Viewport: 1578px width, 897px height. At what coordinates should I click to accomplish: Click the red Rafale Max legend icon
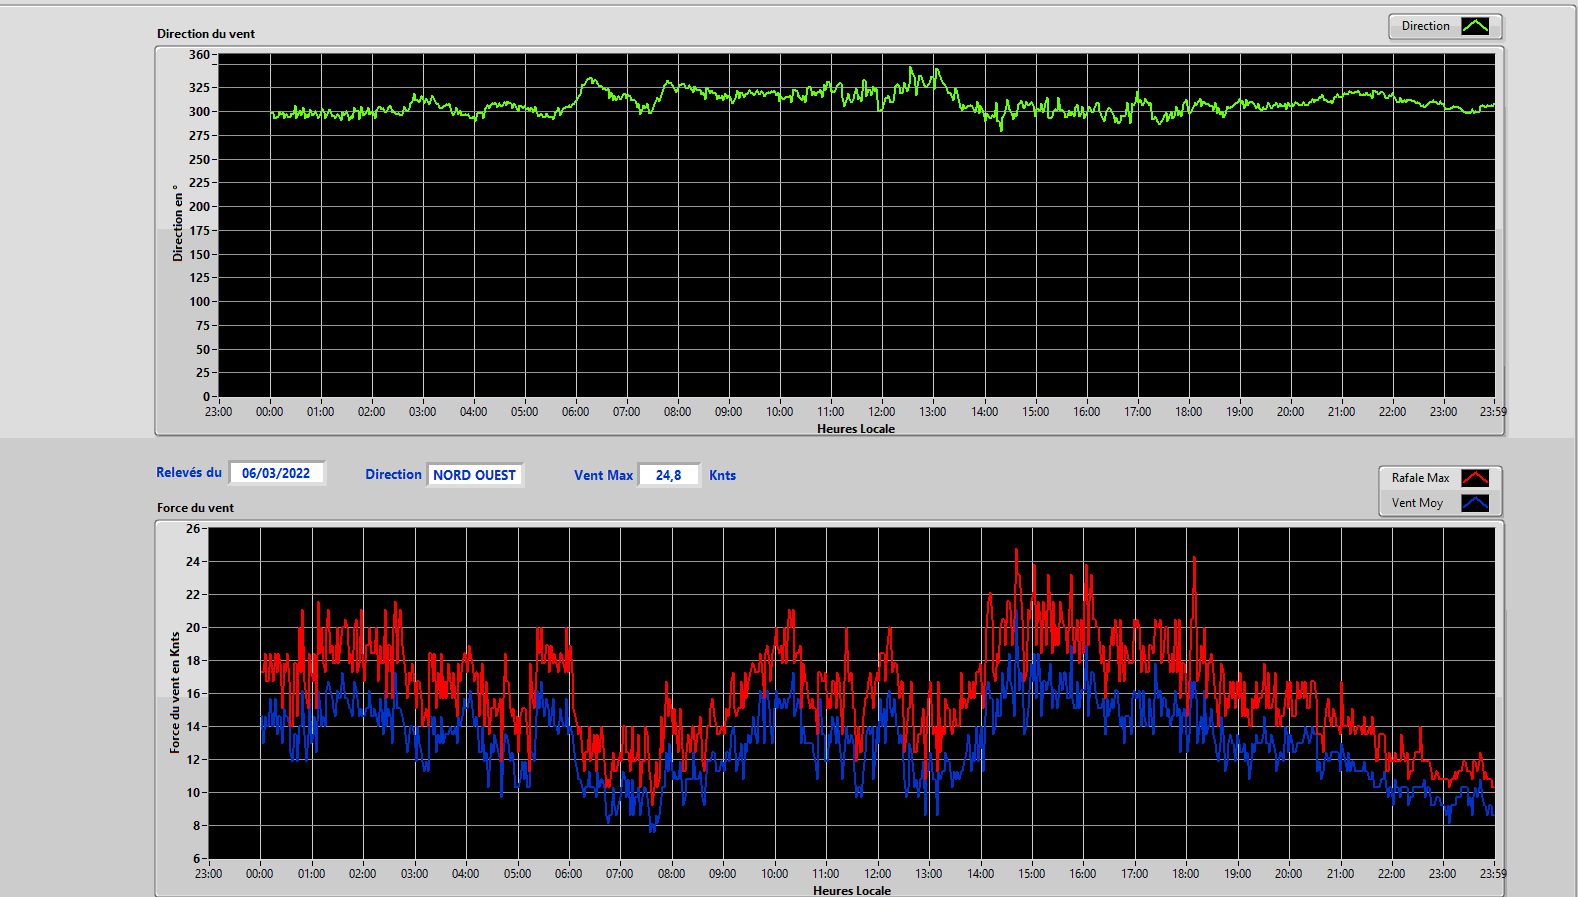tap(1475, 478)
